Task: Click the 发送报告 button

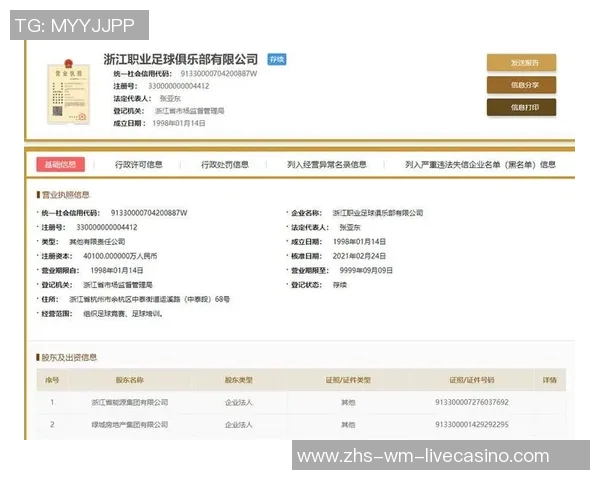Action: tap(521, 62)
